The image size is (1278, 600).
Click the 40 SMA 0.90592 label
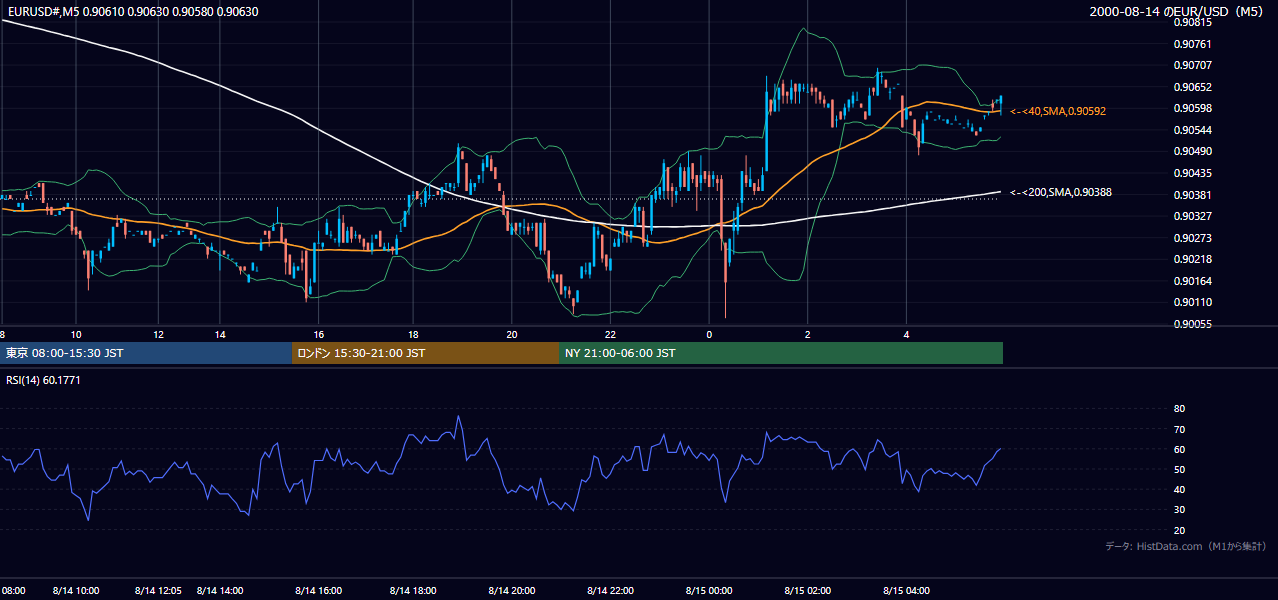pyautogui.click(x=1058, y=111)
